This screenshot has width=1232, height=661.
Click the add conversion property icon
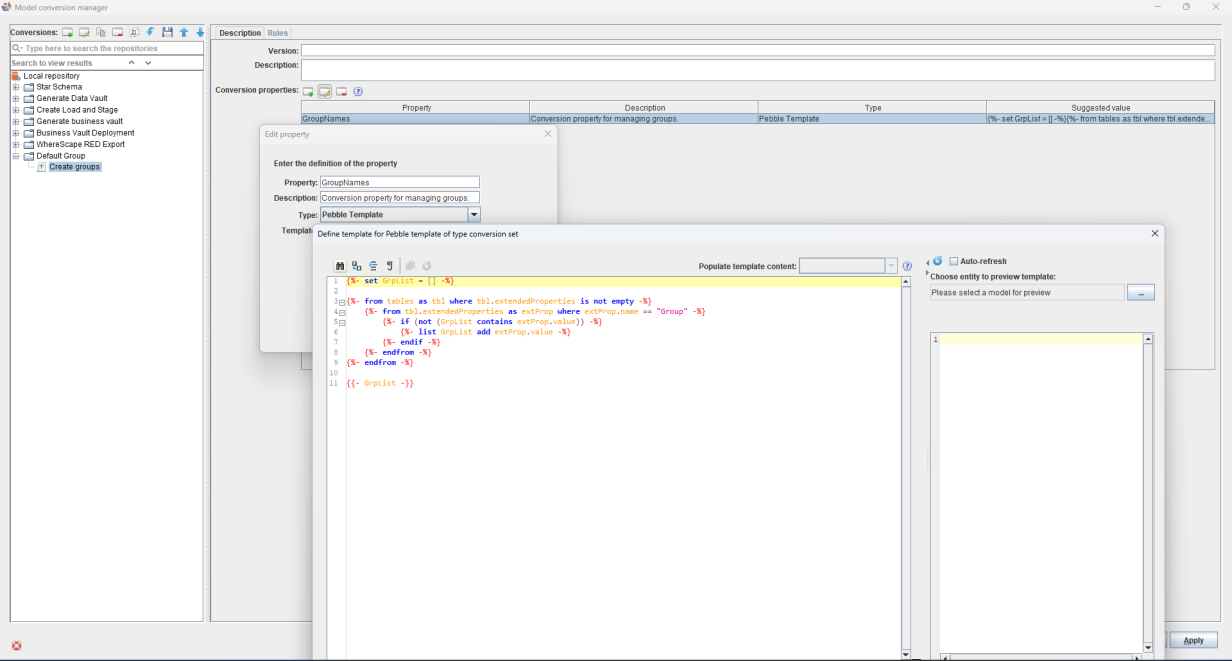(308, 91)
